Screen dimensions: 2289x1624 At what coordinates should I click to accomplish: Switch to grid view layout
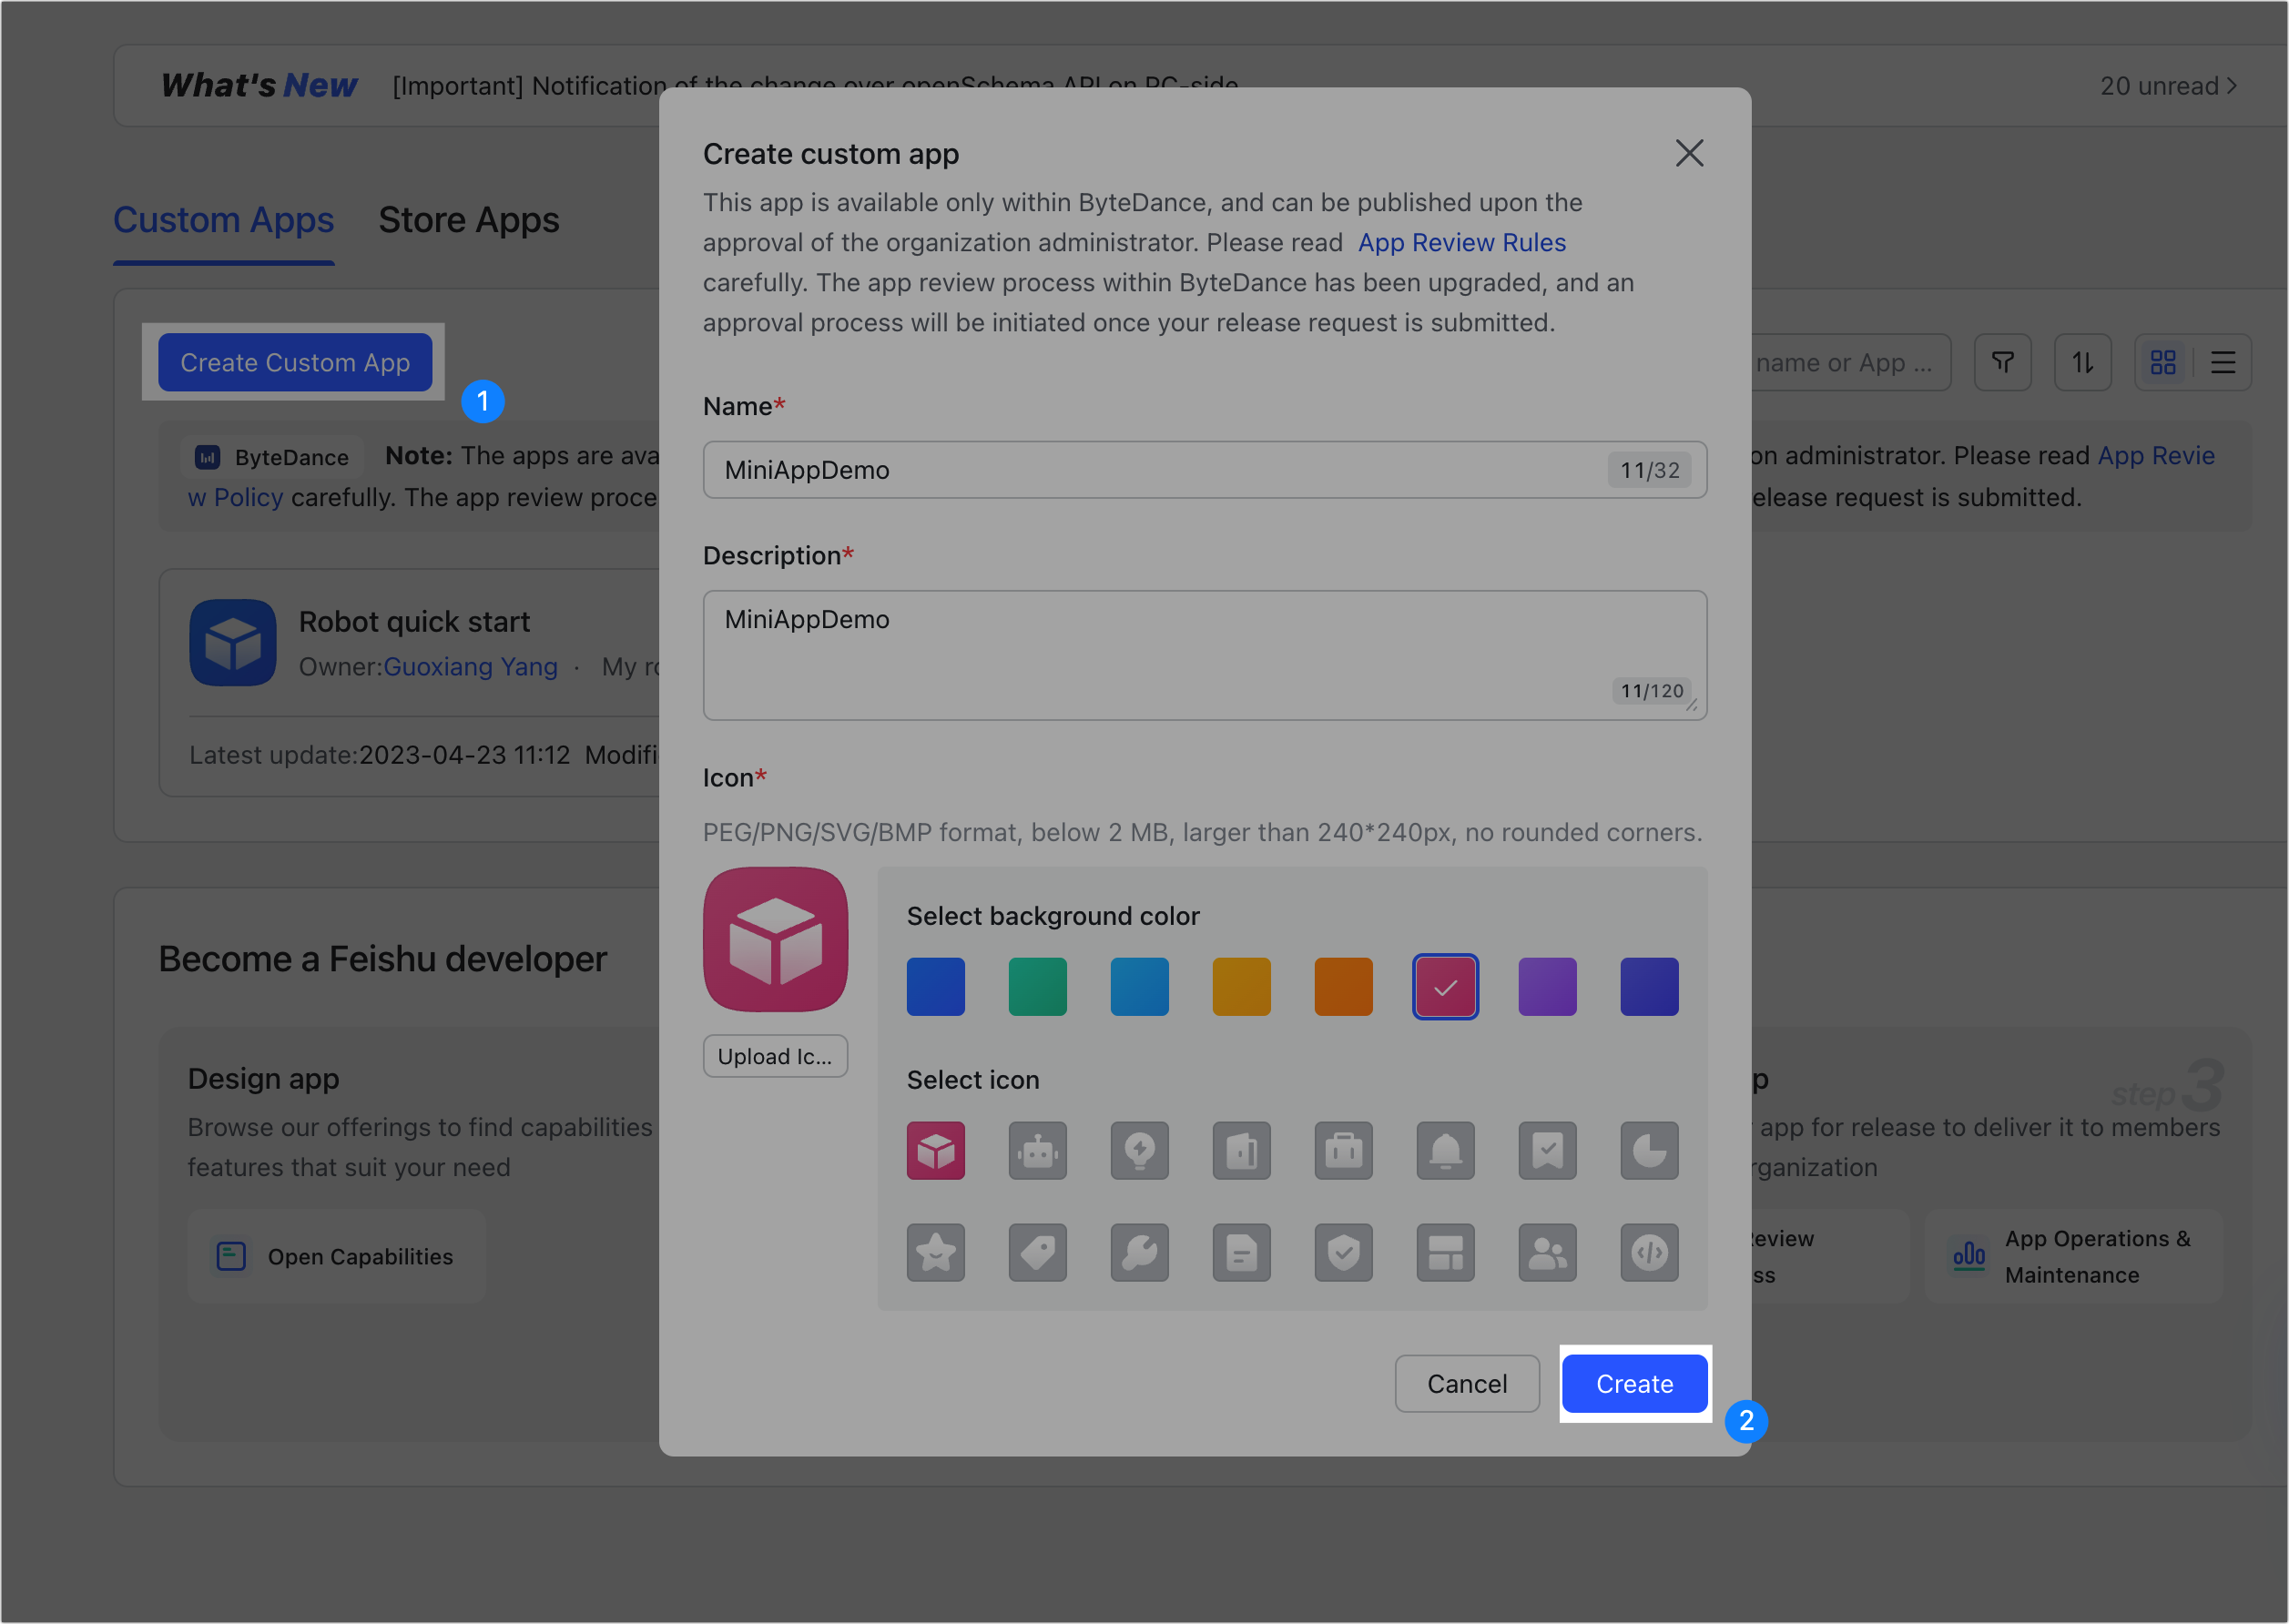coord(2162,362)
